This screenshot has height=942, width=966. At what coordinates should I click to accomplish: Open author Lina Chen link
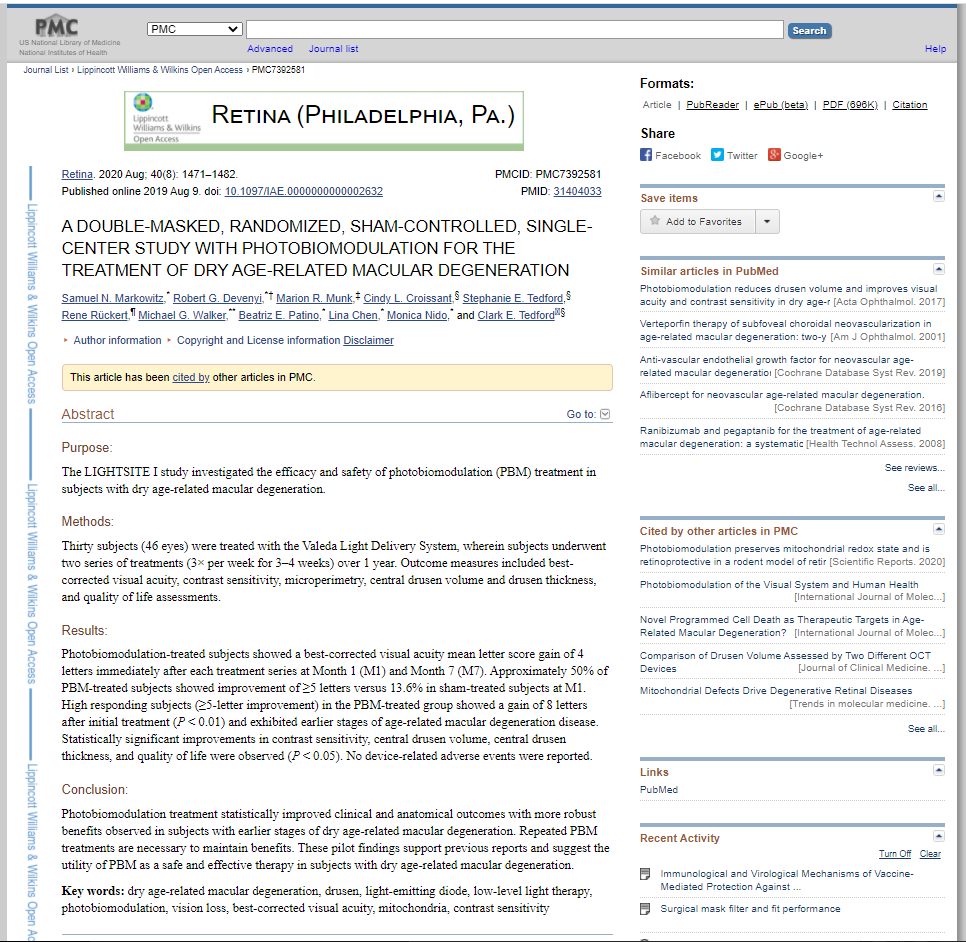353,315
